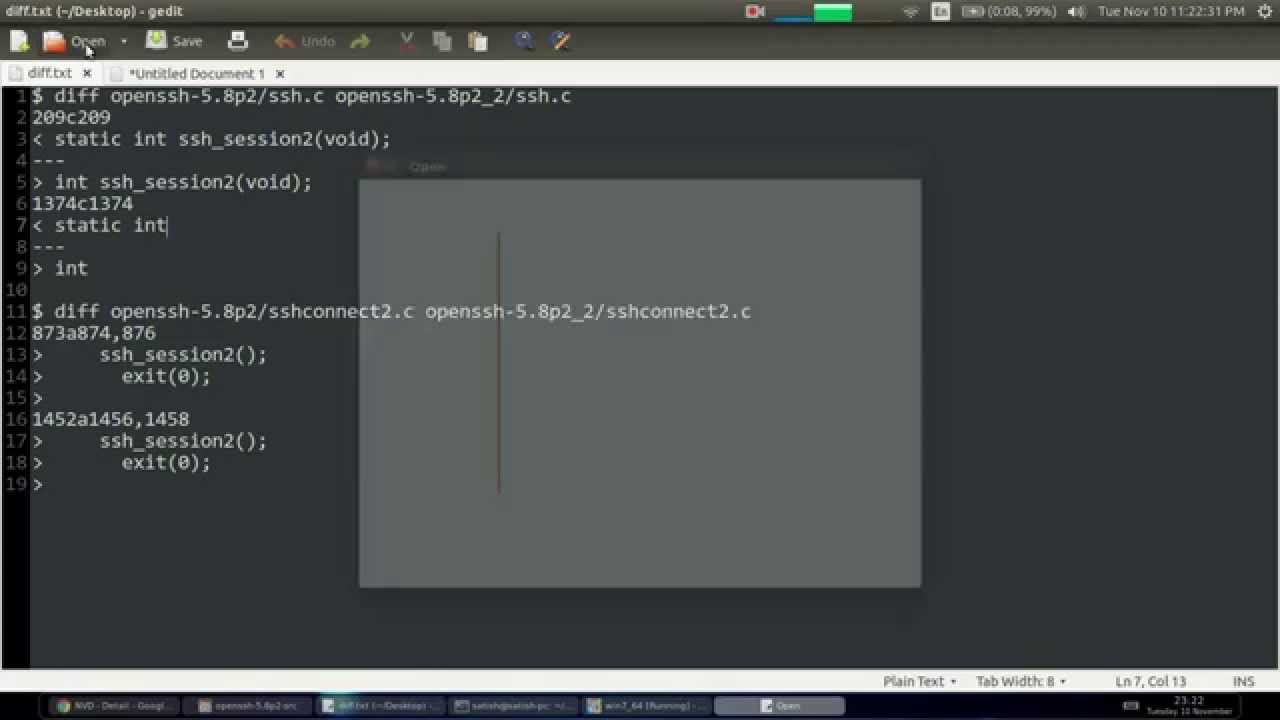
Task: Click the screen recorder indicator in the top panel
Action: (755, 11)
